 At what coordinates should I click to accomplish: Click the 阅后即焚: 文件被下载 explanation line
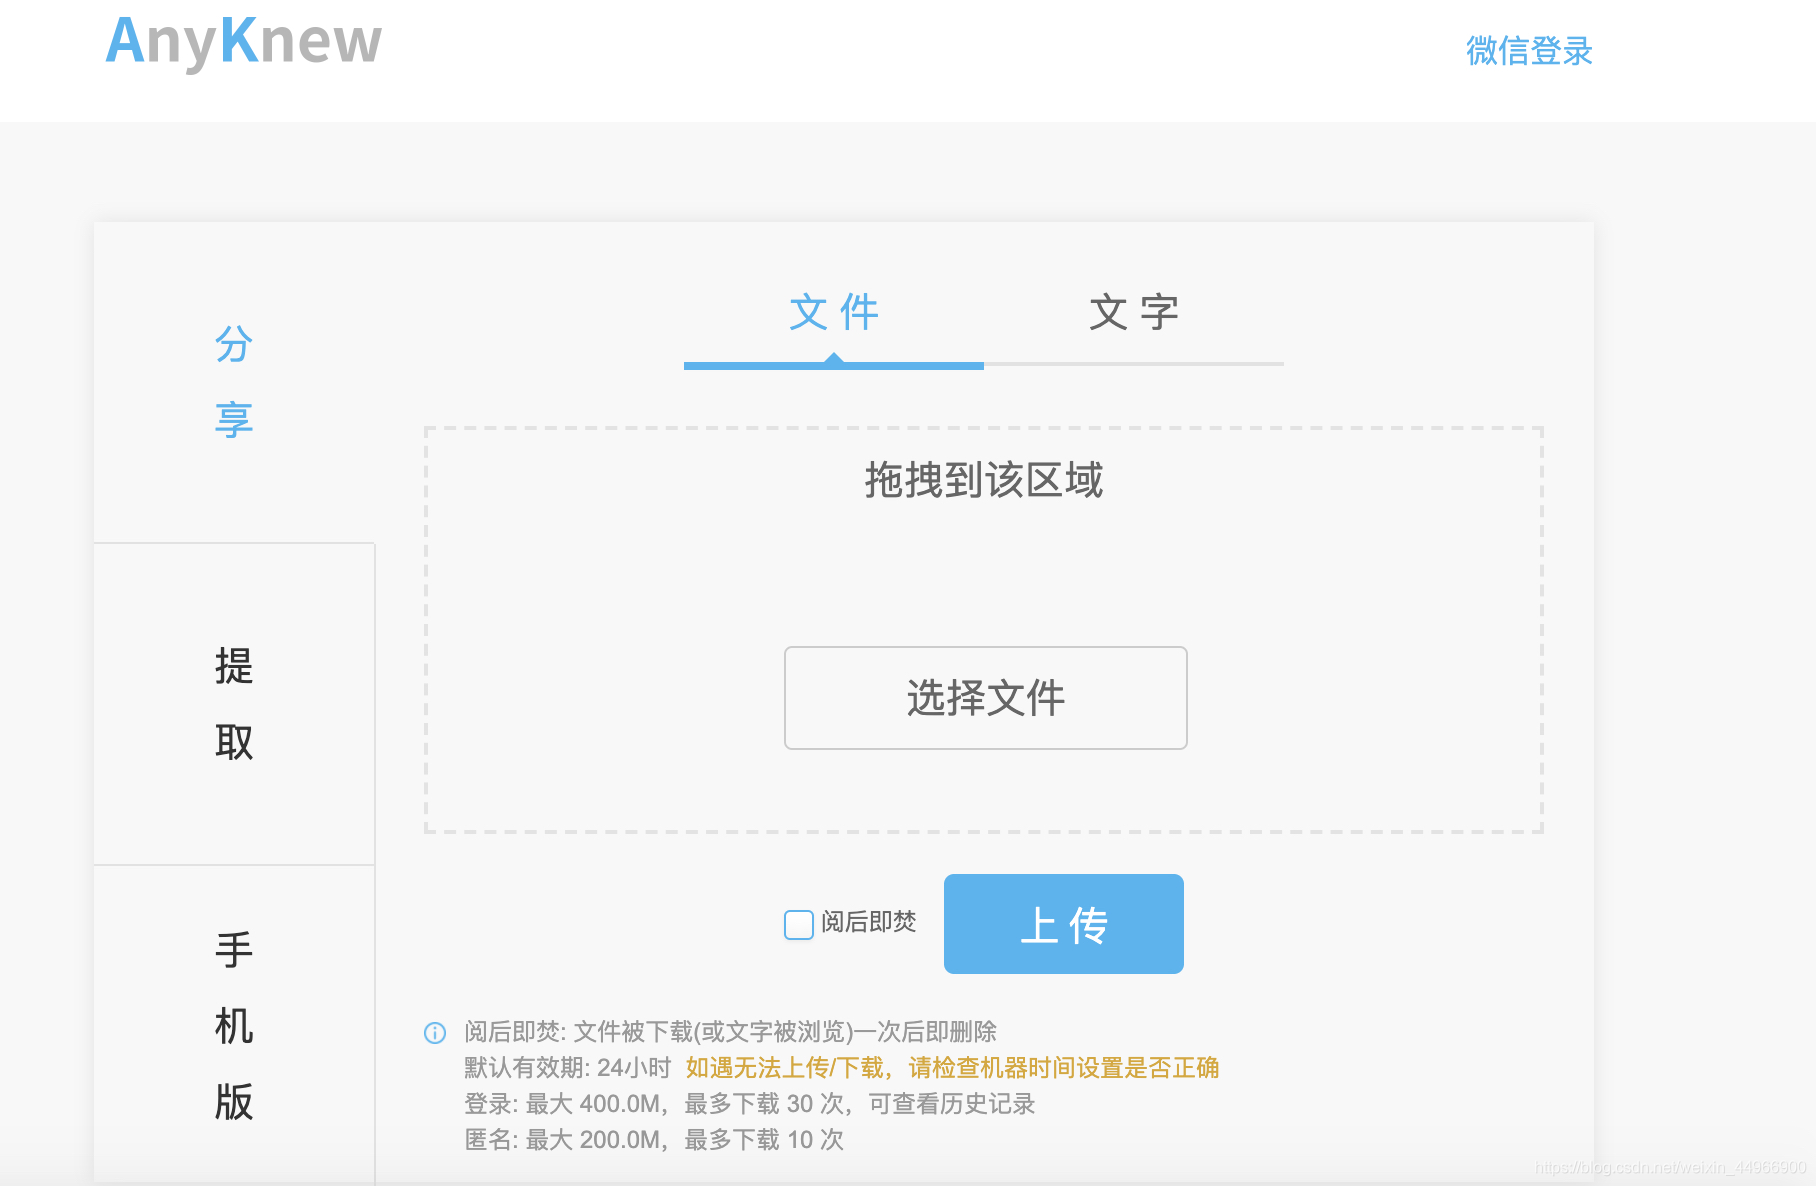[x=730, y=1032]
